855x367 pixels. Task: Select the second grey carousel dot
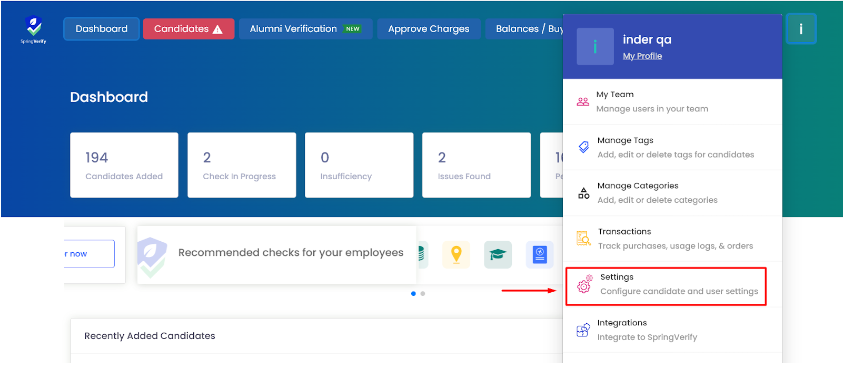[x=423, y=293]
